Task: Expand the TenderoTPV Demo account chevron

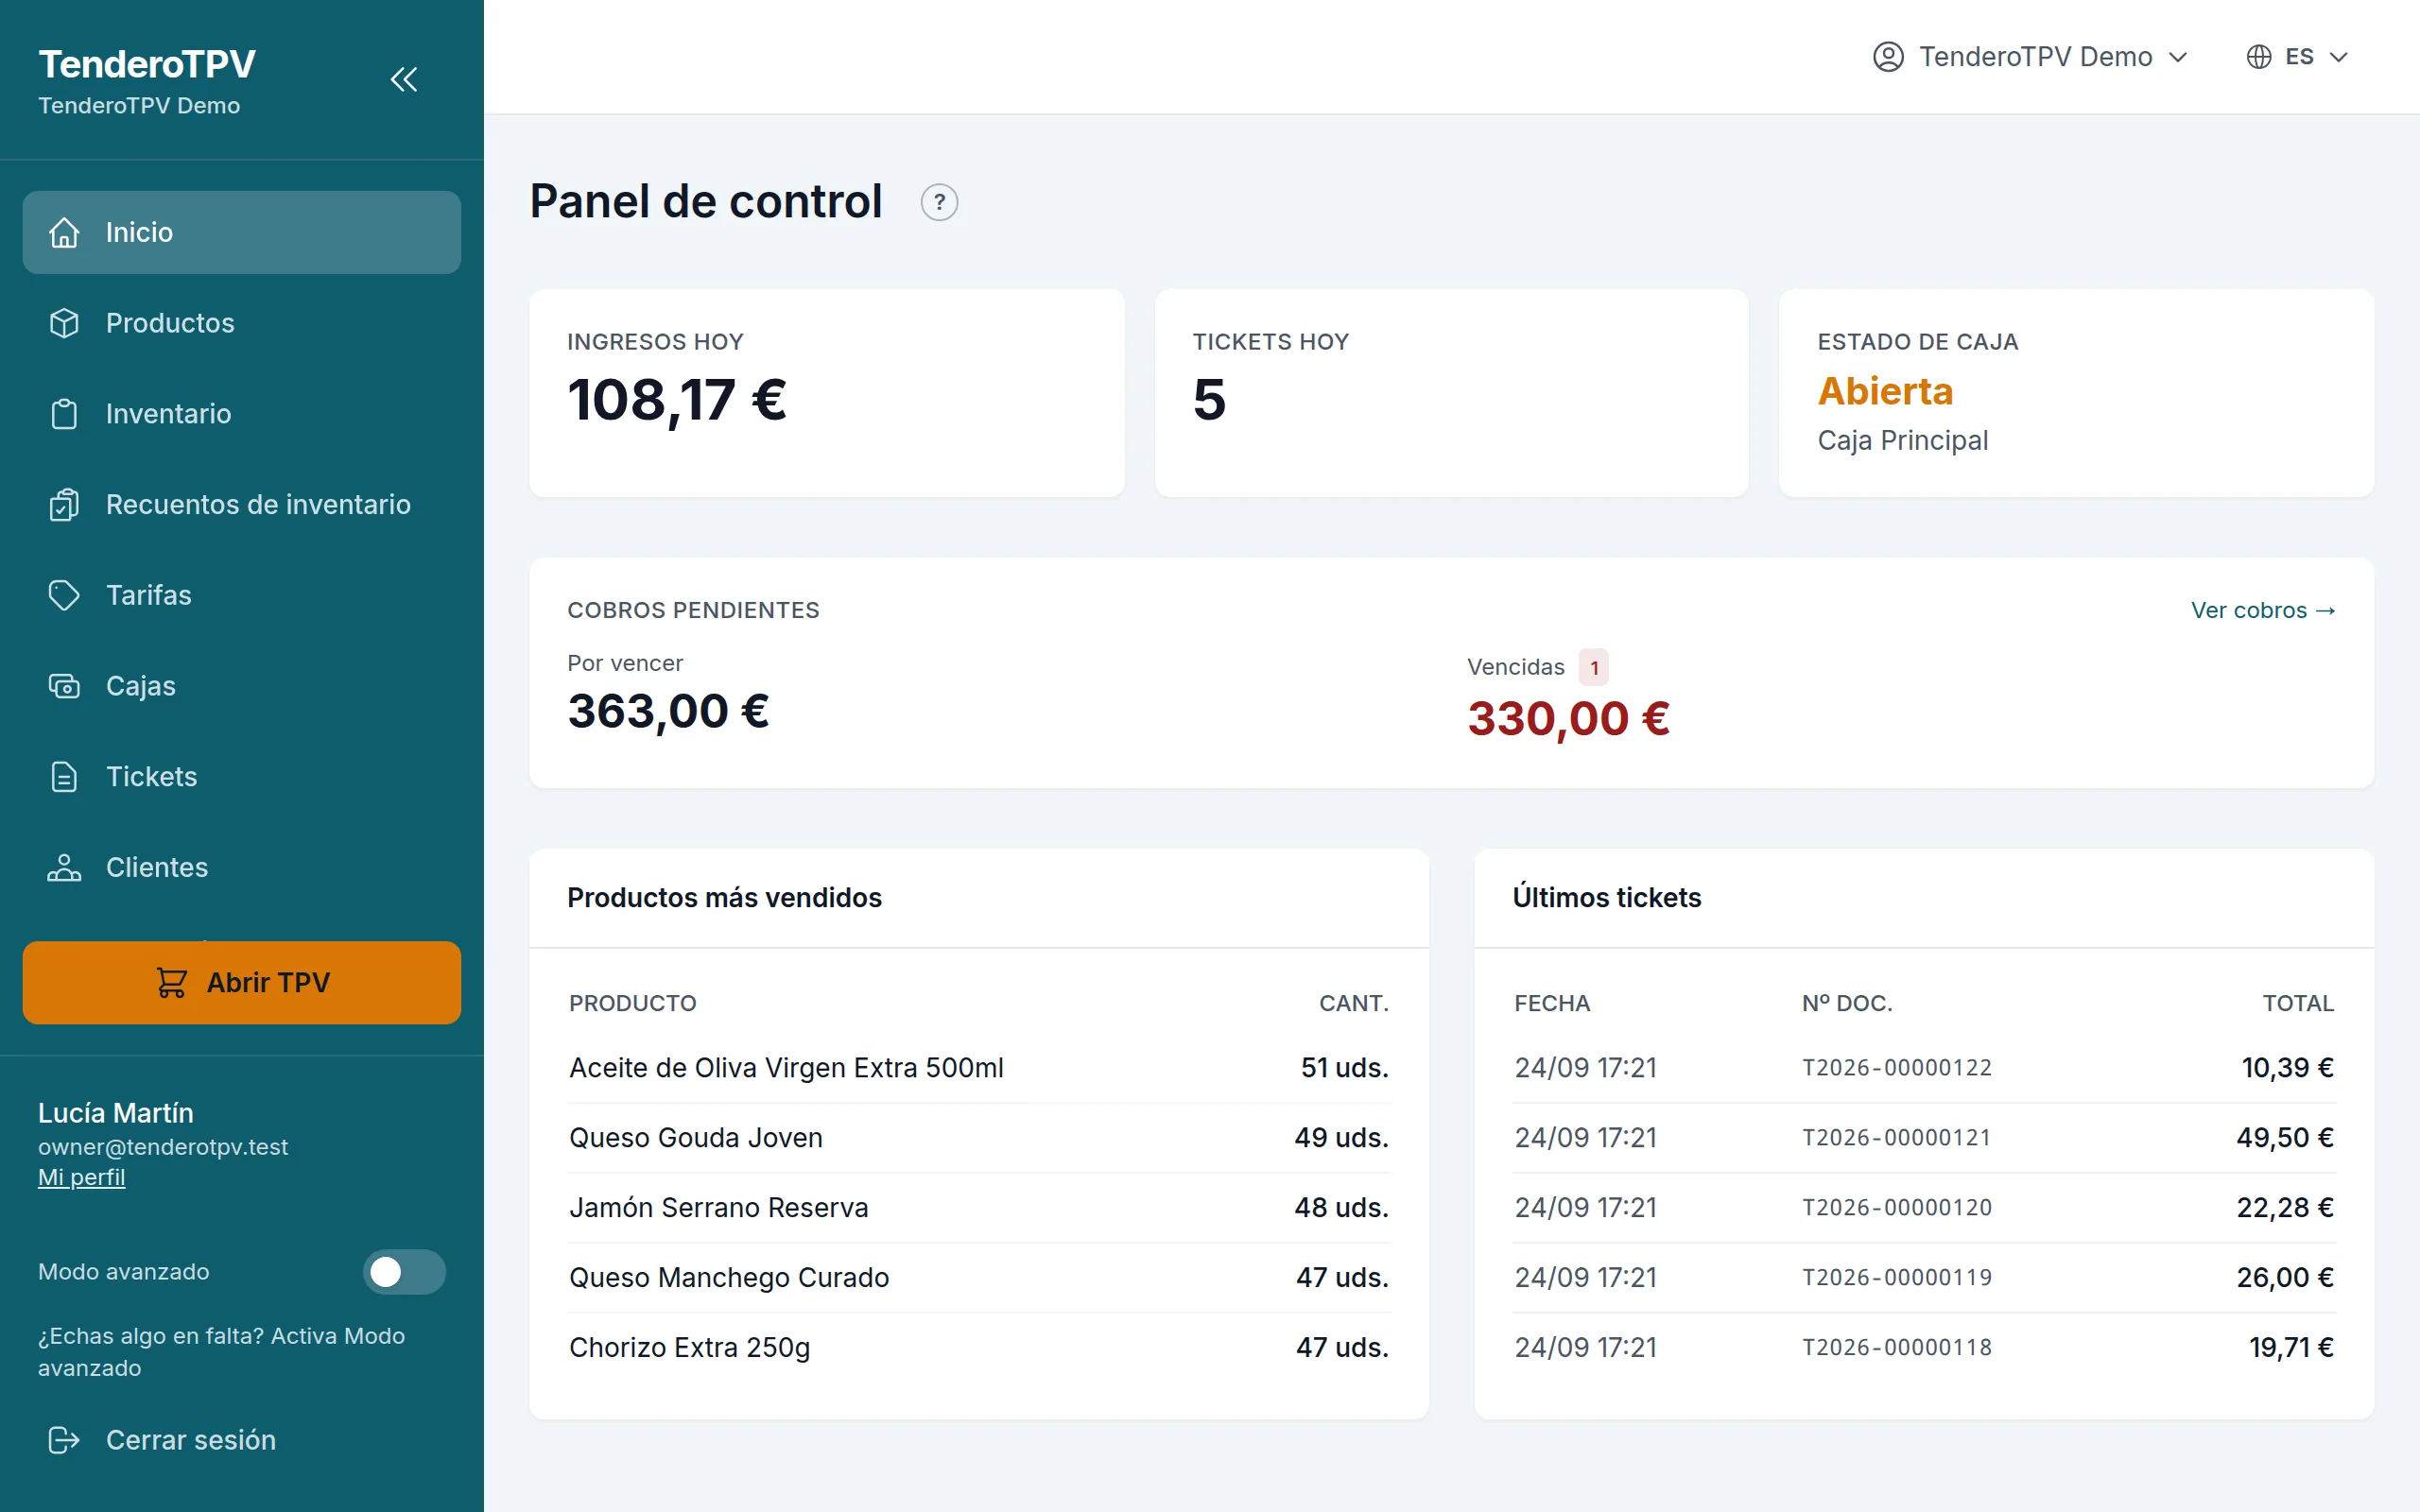Action: click(x=2178, y=57)
